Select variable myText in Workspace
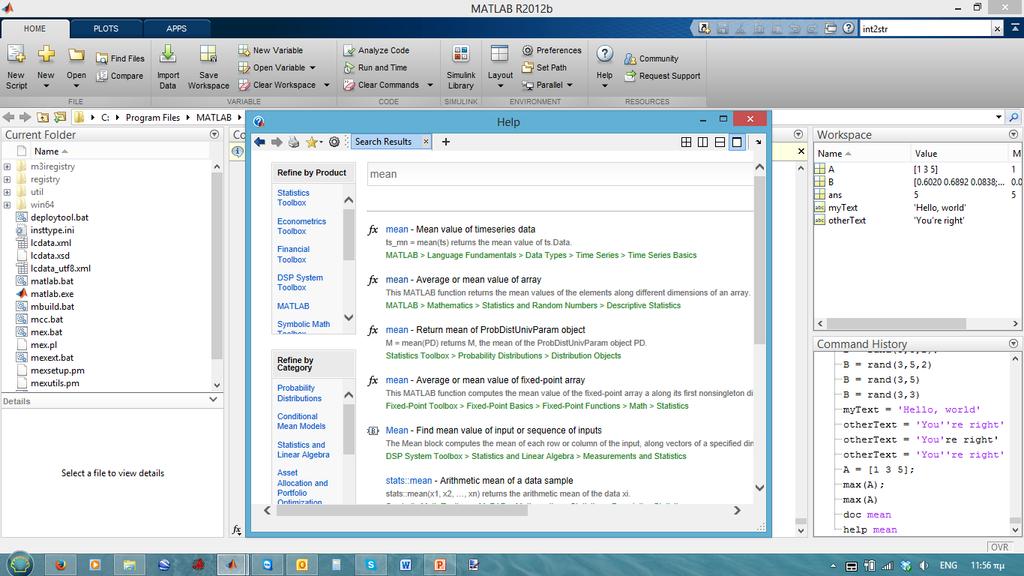This screenshot has height=576, width=1024. [842, 208]
